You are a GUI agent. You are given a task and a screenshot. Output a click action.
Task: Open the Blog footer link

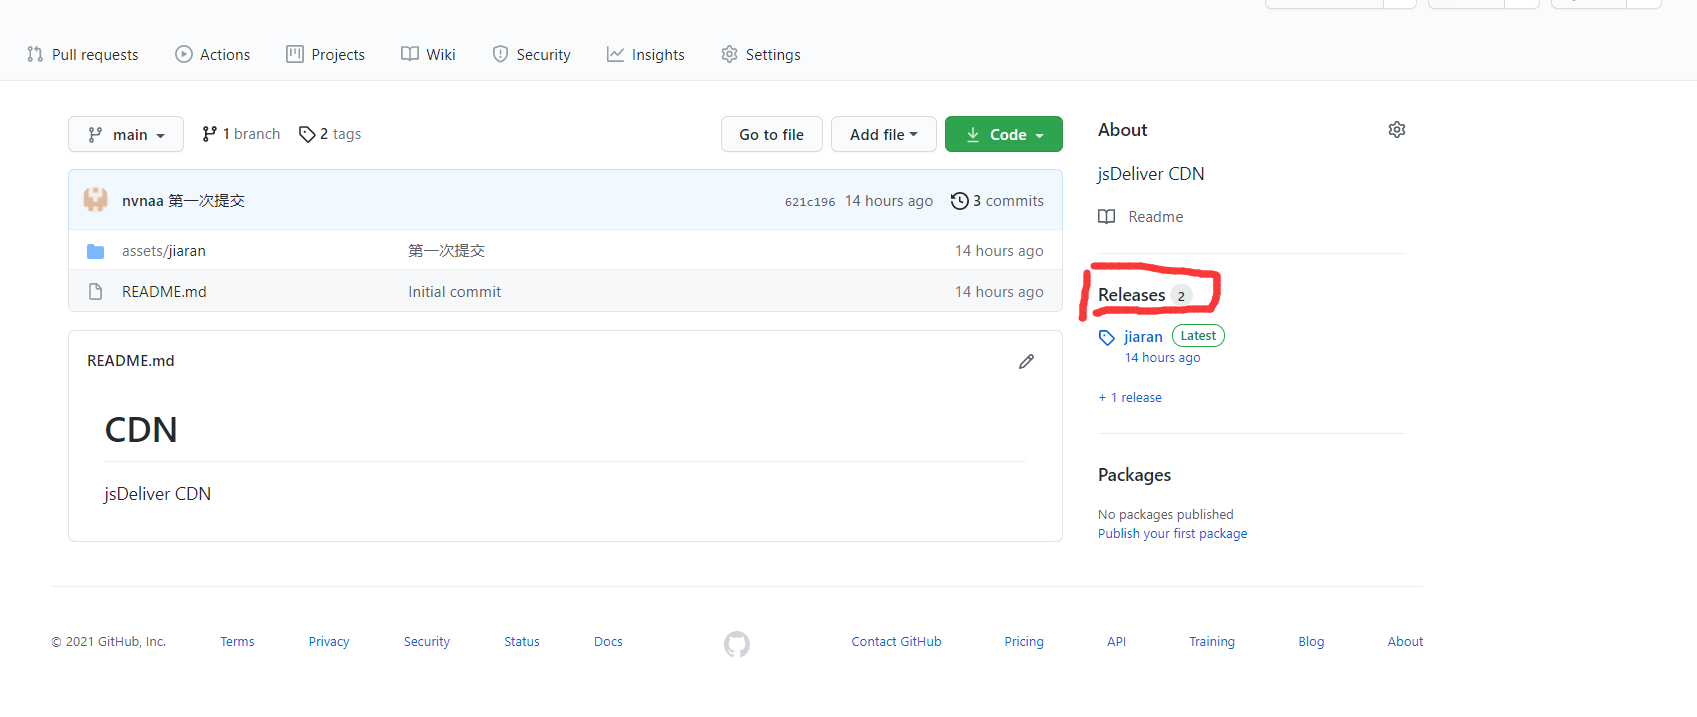tap(1311, 642)
